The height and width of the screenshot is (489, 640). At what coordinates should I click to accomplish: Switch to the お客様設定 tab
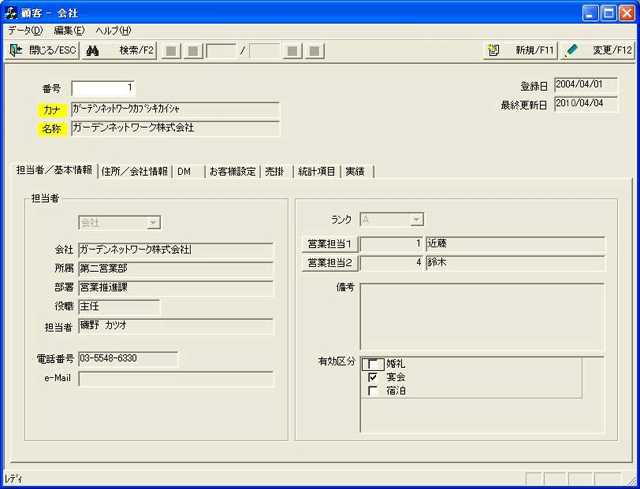click(x=231, y=171)
